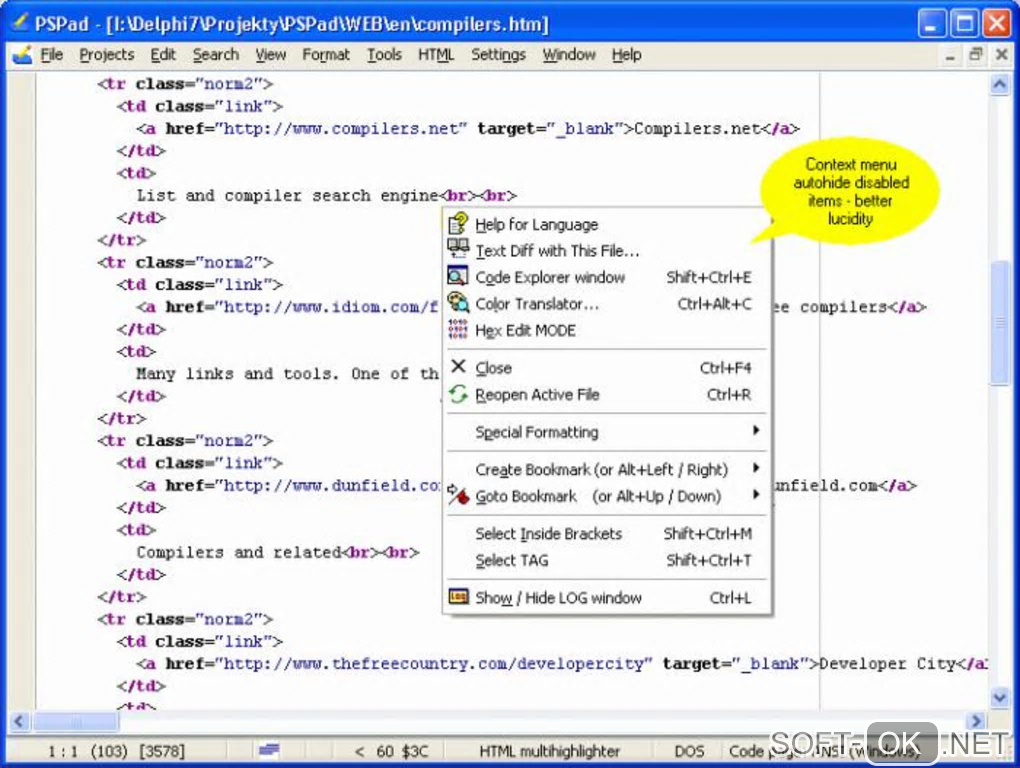Open the Help menu

[x=626, y=55]
